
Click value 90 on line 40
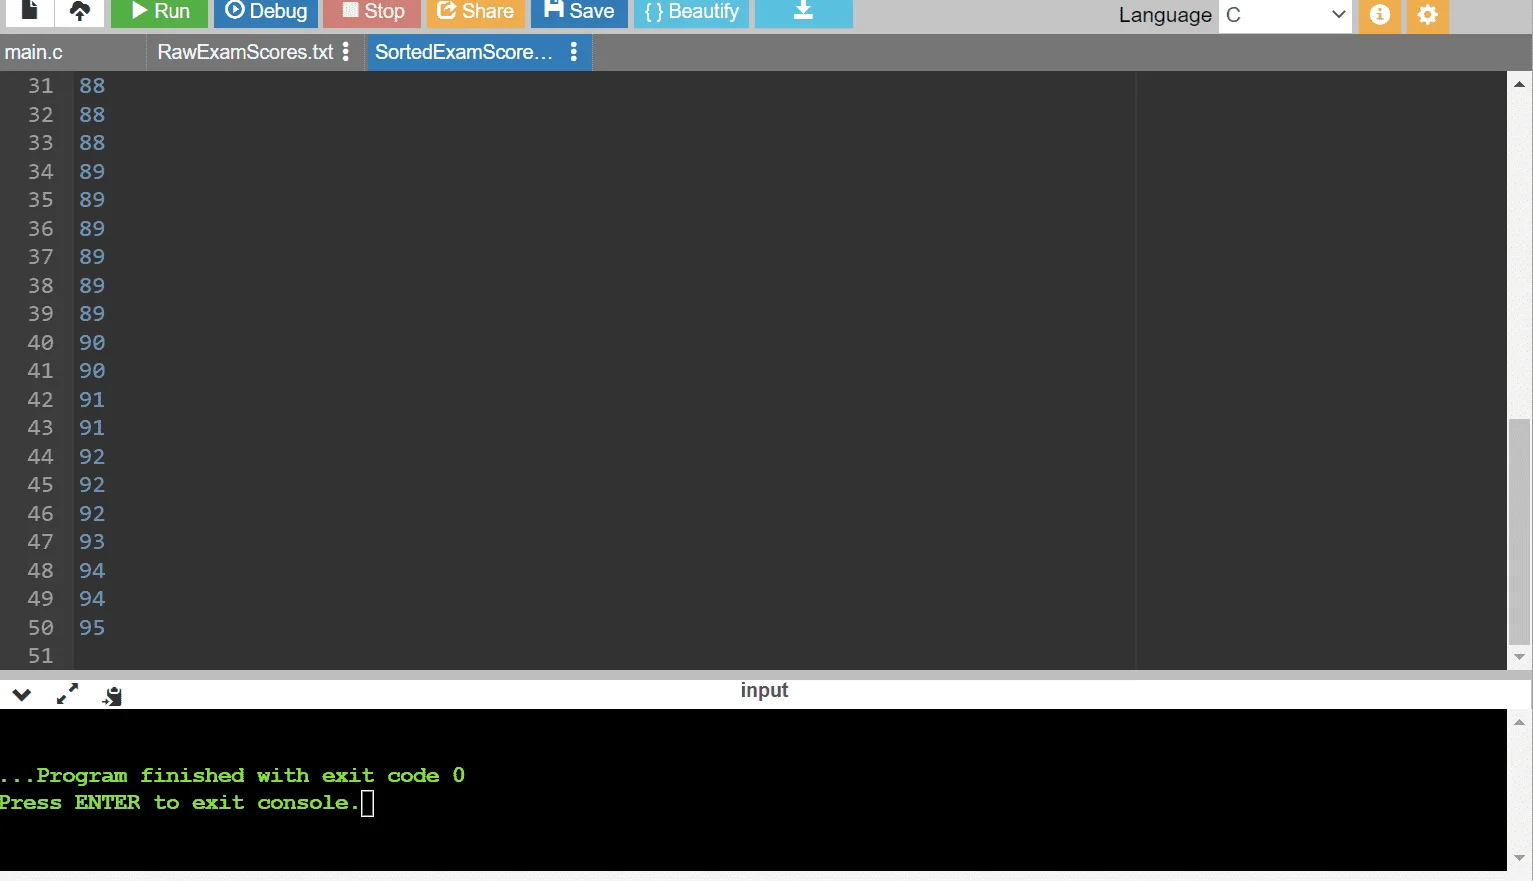click(92, 343)
